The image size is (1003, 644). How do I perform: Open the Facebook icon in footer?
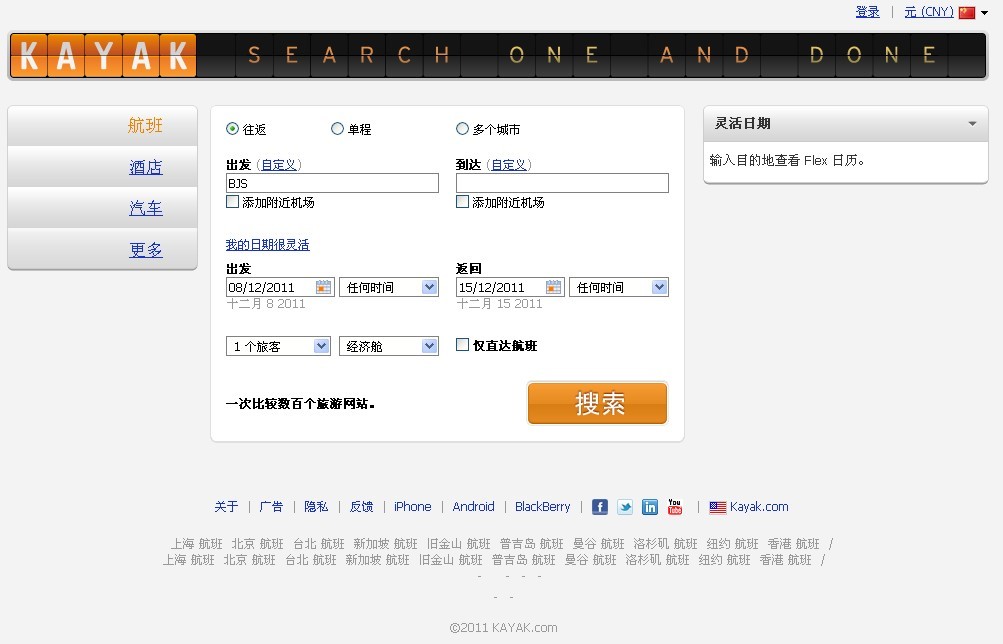point(599,507)
